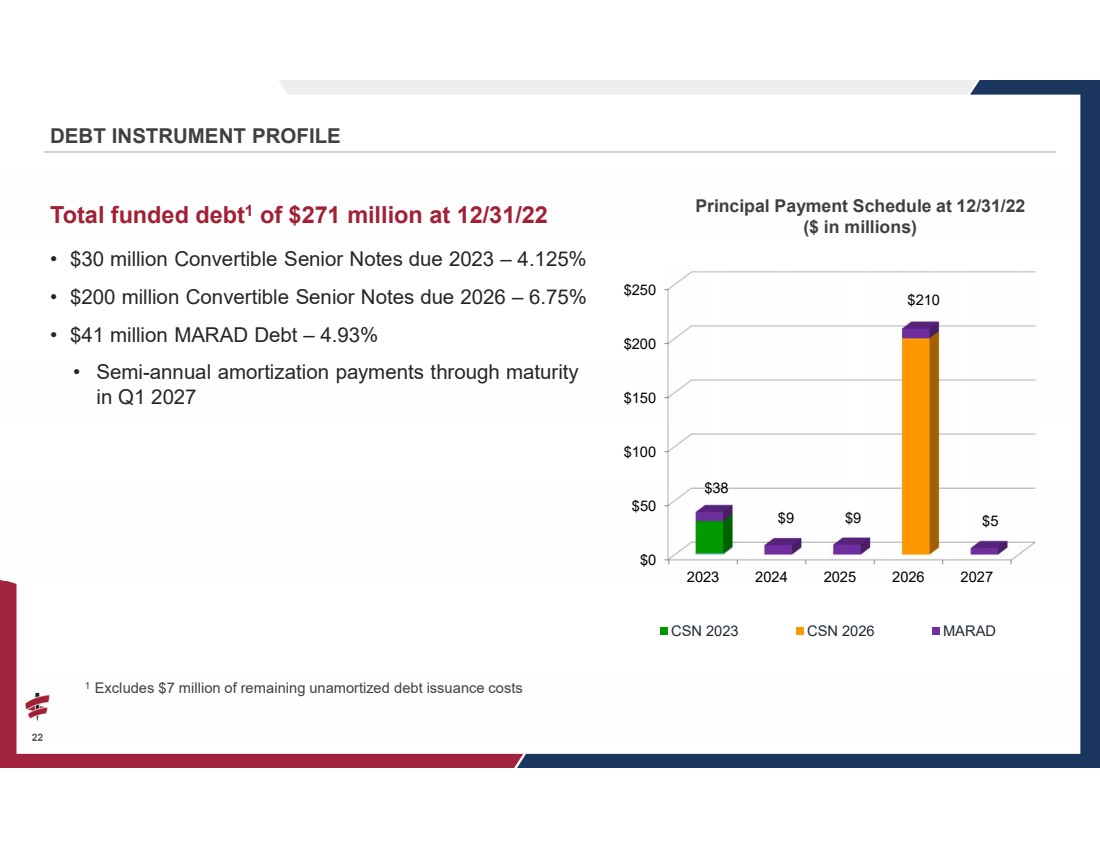
Task: Click the orange CSN 2026 legend swatch
Action: click(x=800, y=631)
